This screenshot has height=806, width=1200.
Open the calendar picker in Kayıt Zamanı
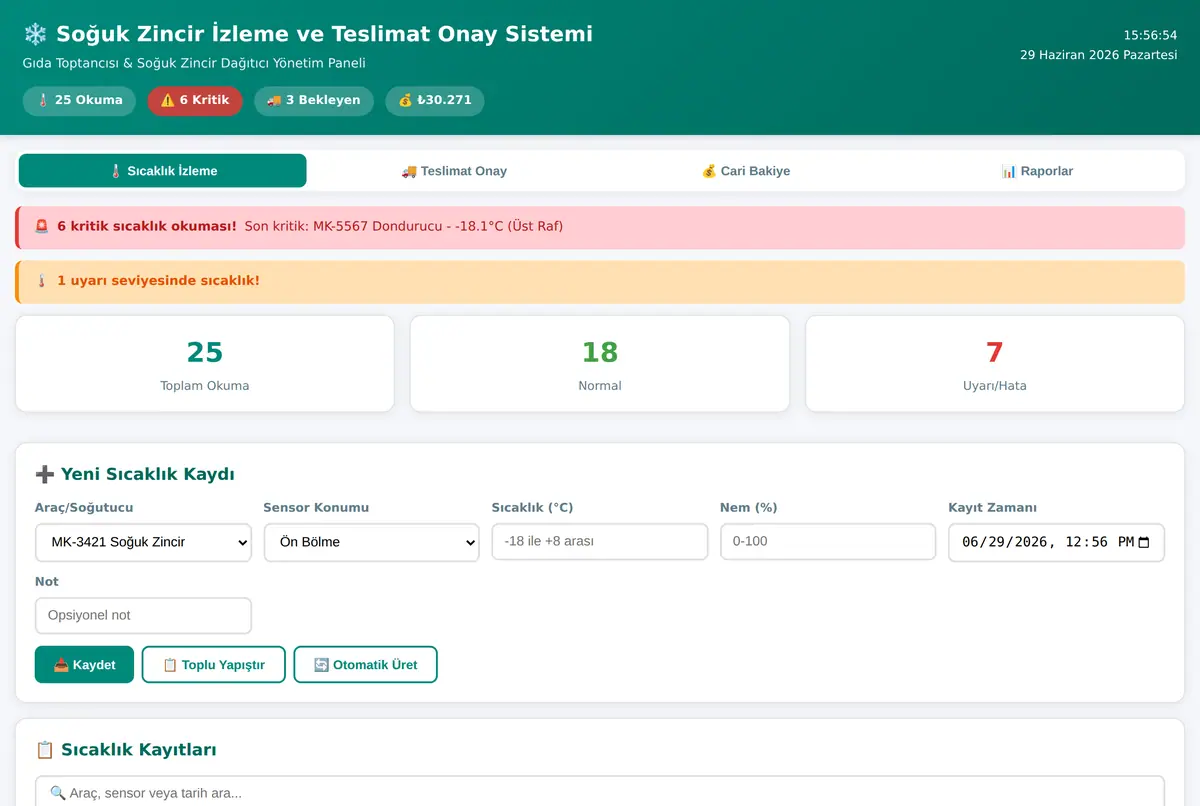coord(1145,542)
